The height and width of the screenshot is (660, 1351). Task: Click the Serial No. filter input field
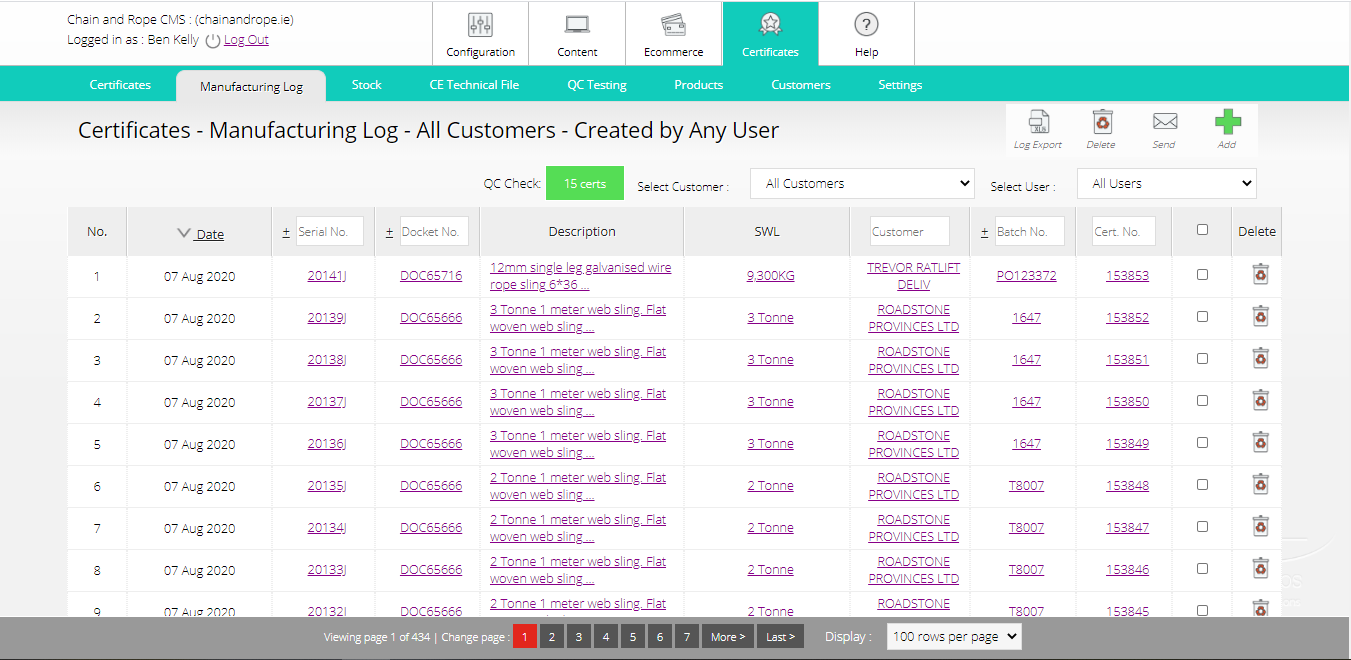pyautogui.click(x=329, y=232)
